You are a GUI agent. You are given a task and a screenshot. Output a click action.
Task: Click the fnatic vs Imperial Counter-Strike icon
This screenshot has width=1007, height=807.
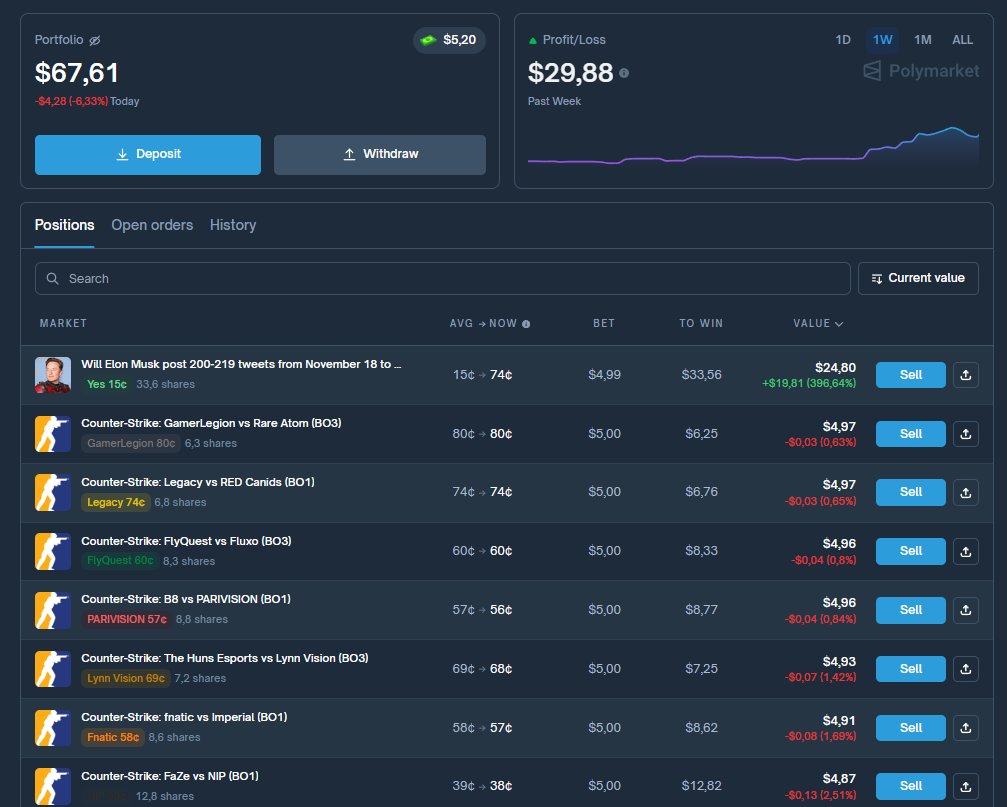(53, 728)
